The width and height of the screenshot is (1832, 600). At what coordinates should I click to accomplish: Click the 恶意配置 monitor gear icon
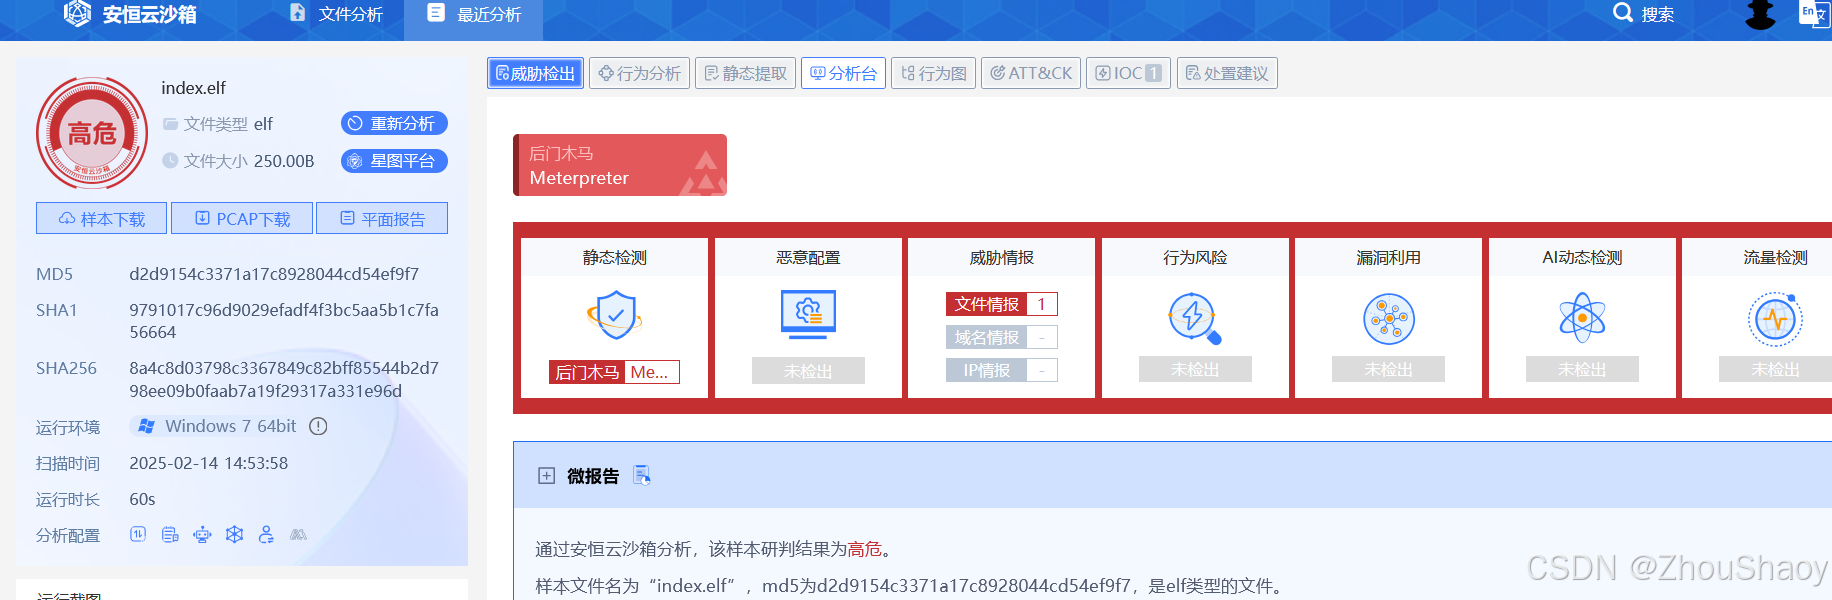(808, 315)
